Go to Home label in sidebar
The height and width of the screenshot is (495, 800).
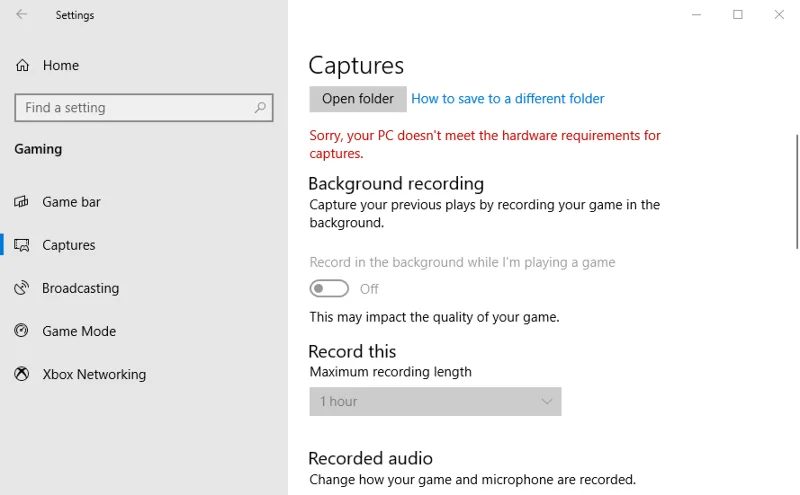click(x=61, y=65)
